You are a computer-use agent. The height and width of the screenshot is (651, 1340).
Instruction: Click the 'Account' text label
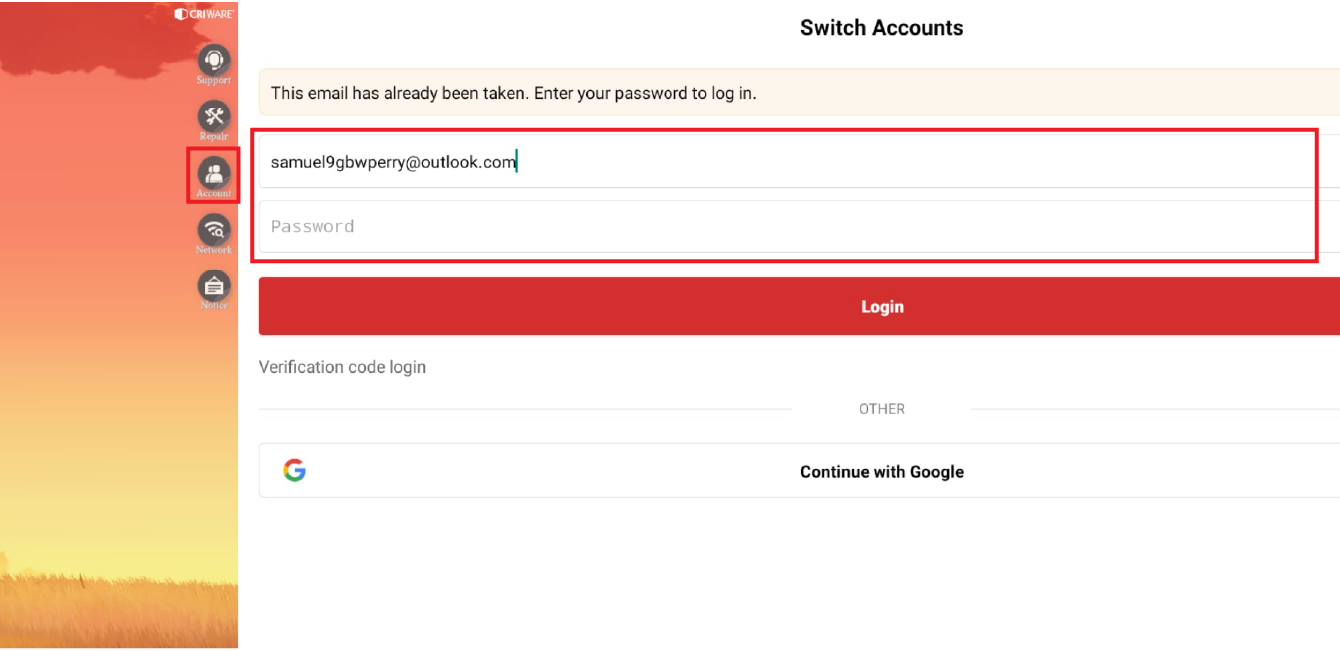(213, 193)
